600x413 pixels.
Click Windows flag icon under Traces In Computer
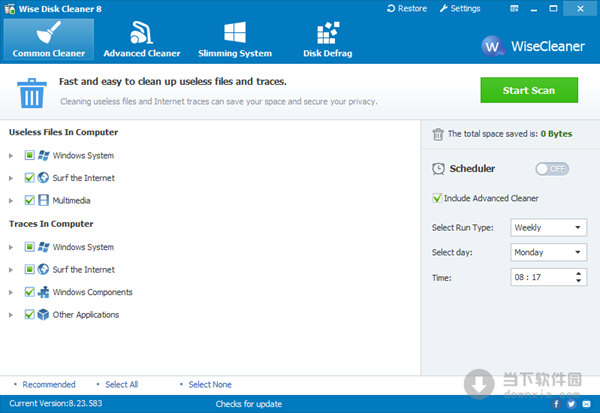[x=43, y=247]
